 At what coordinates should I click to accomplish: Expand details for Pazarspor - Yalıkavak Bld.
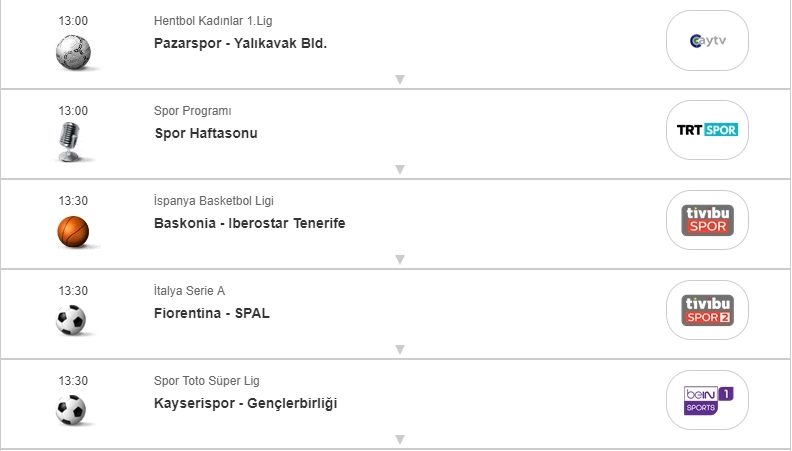click(399, 79)
